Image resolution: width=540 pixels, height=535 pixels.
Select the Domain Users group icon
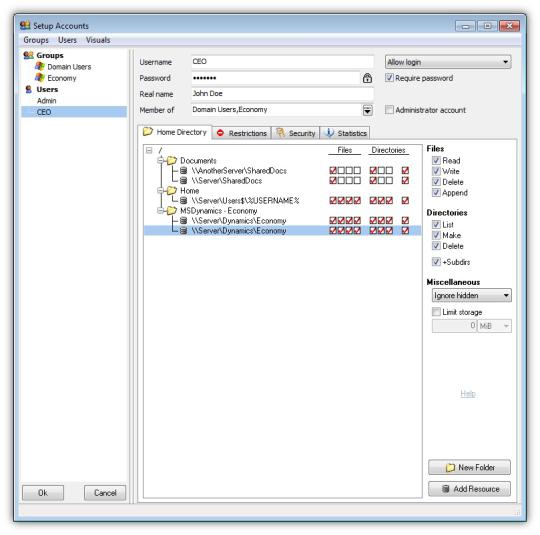40,66
